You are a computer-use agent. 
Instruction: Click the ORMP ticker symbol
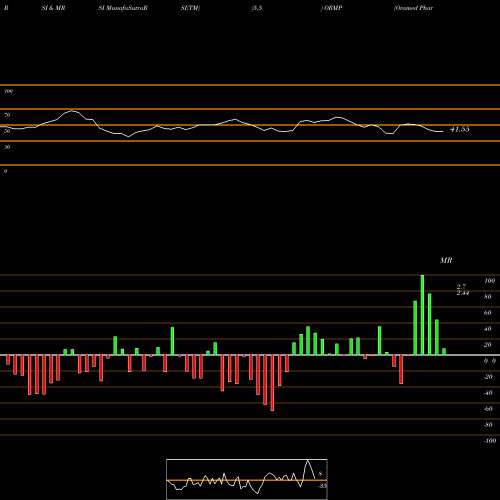point(333,8)
